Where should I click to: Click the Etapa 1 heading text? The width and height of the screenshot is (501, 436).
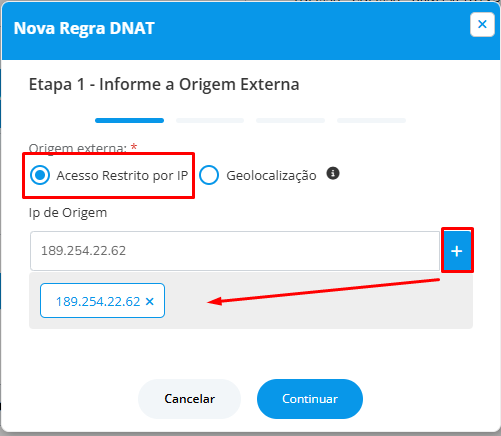tap(164, 84)
